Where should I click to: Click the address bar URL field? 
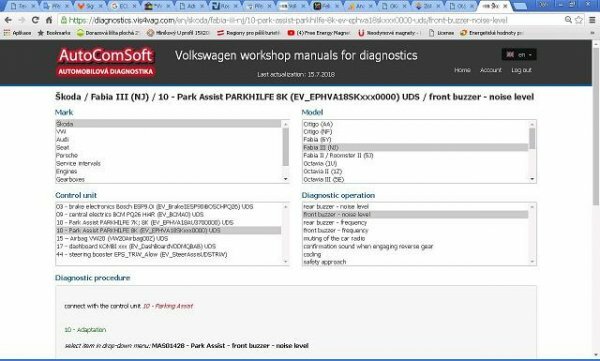310,20
